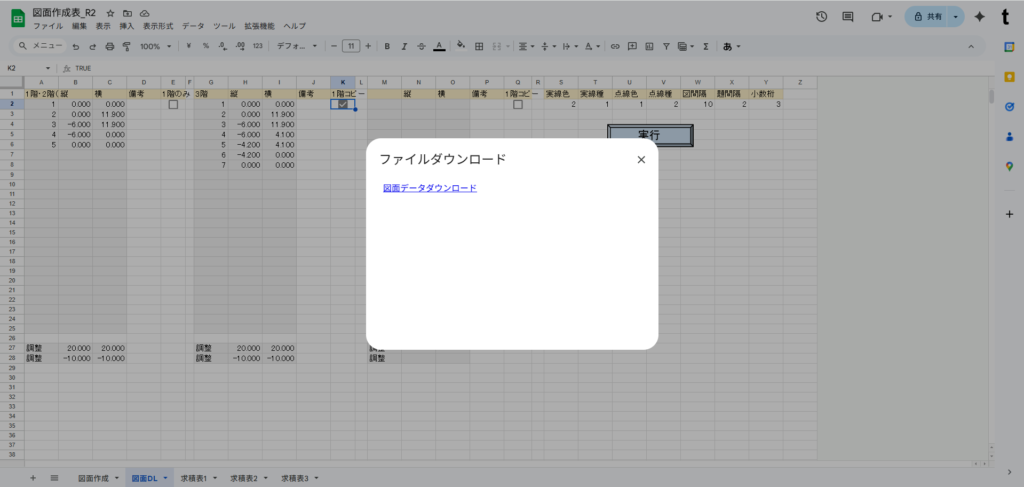Click the 共有 share button
1024x487 pixels.
(927, 17)
